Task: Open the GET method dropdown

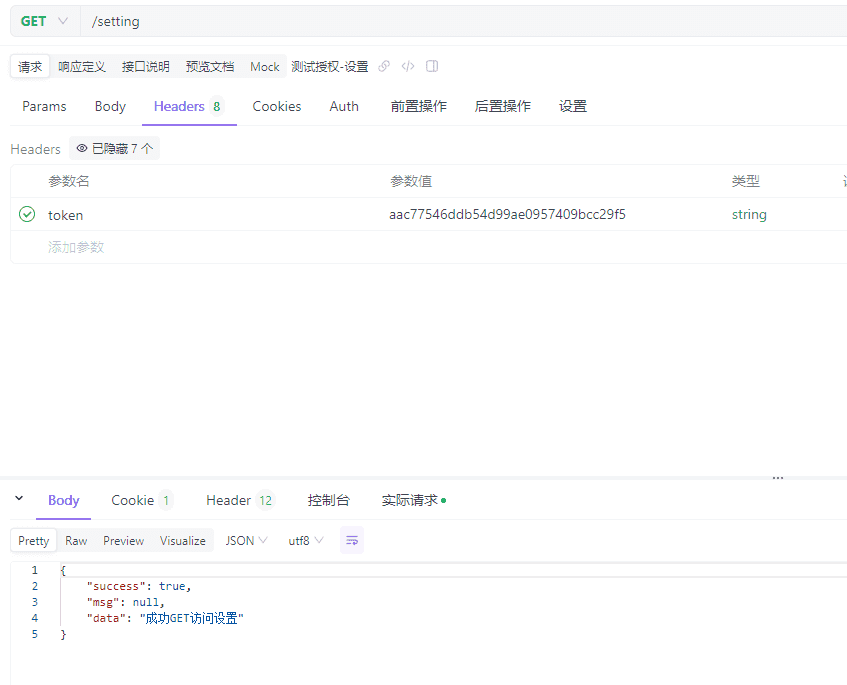Action: 45,22
